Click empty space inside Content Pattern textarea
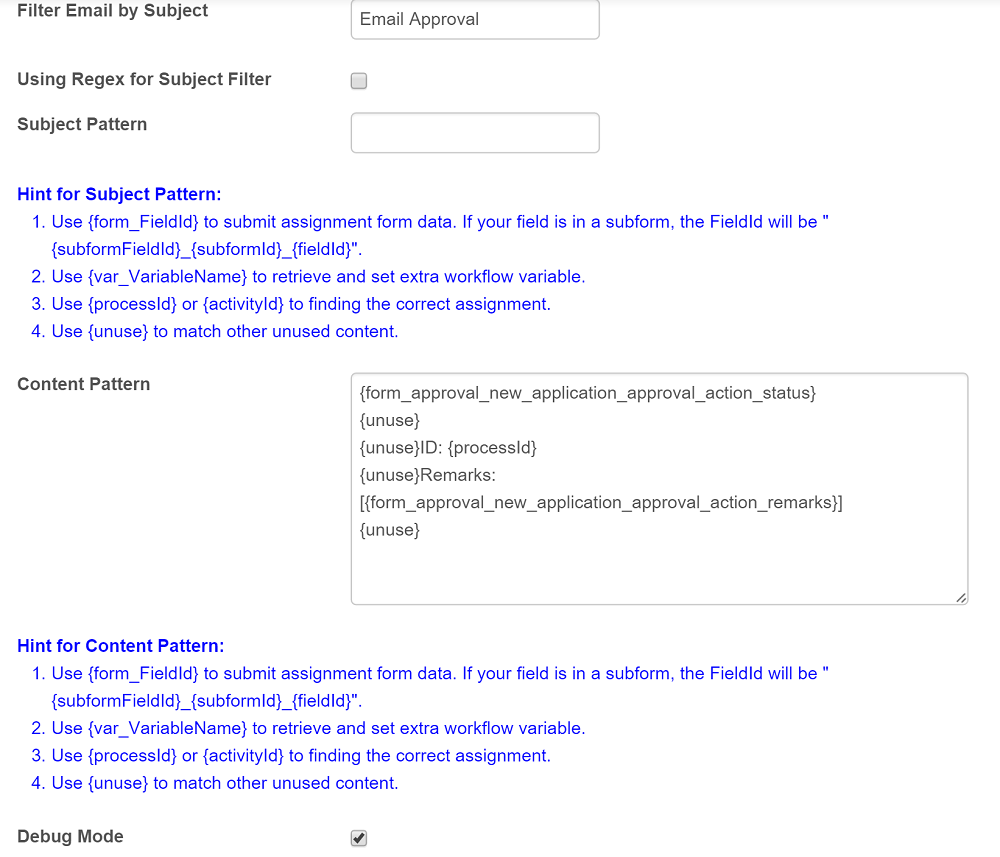The width and height of the screenshot is (1000, 857). coord(658,568)
